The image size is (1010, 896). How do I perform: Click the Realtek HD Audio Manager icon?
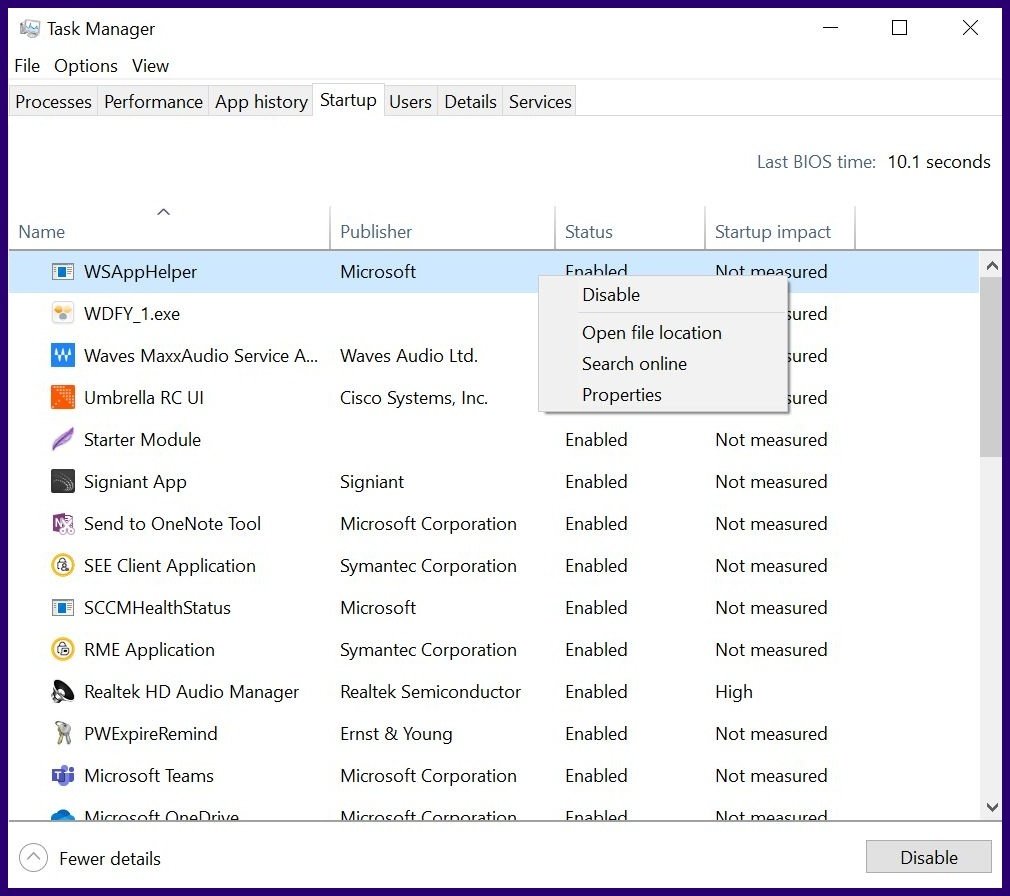pyautogui.click(x=62, y=692)
